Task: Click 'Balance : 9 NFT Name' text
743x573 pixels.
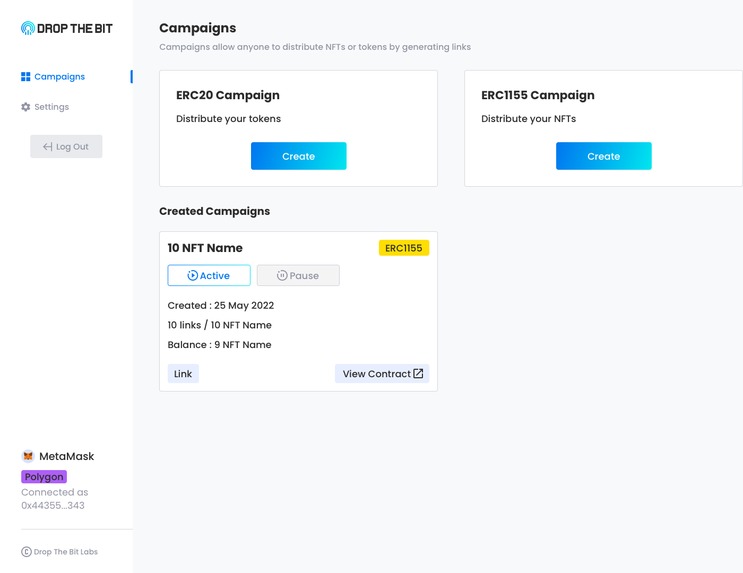Action: click(219, 345)
